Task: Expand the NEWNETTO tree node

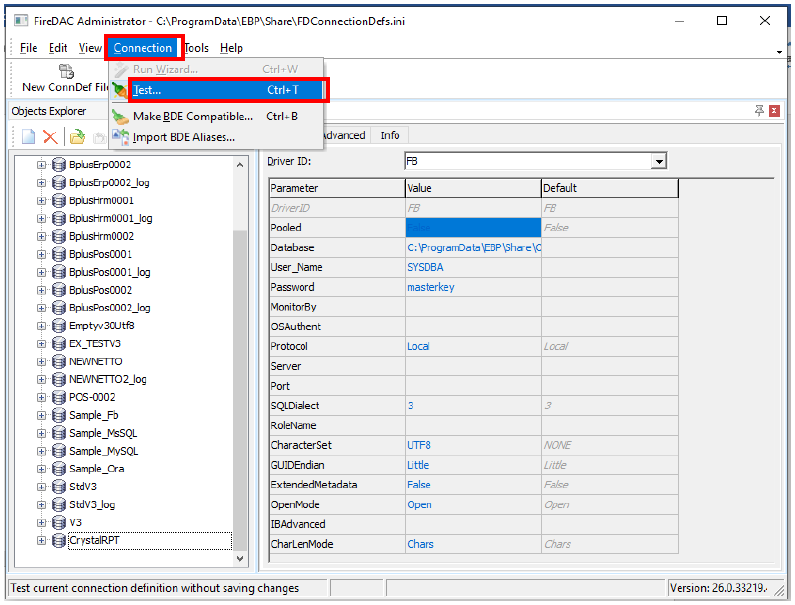Action: point(41,361)
